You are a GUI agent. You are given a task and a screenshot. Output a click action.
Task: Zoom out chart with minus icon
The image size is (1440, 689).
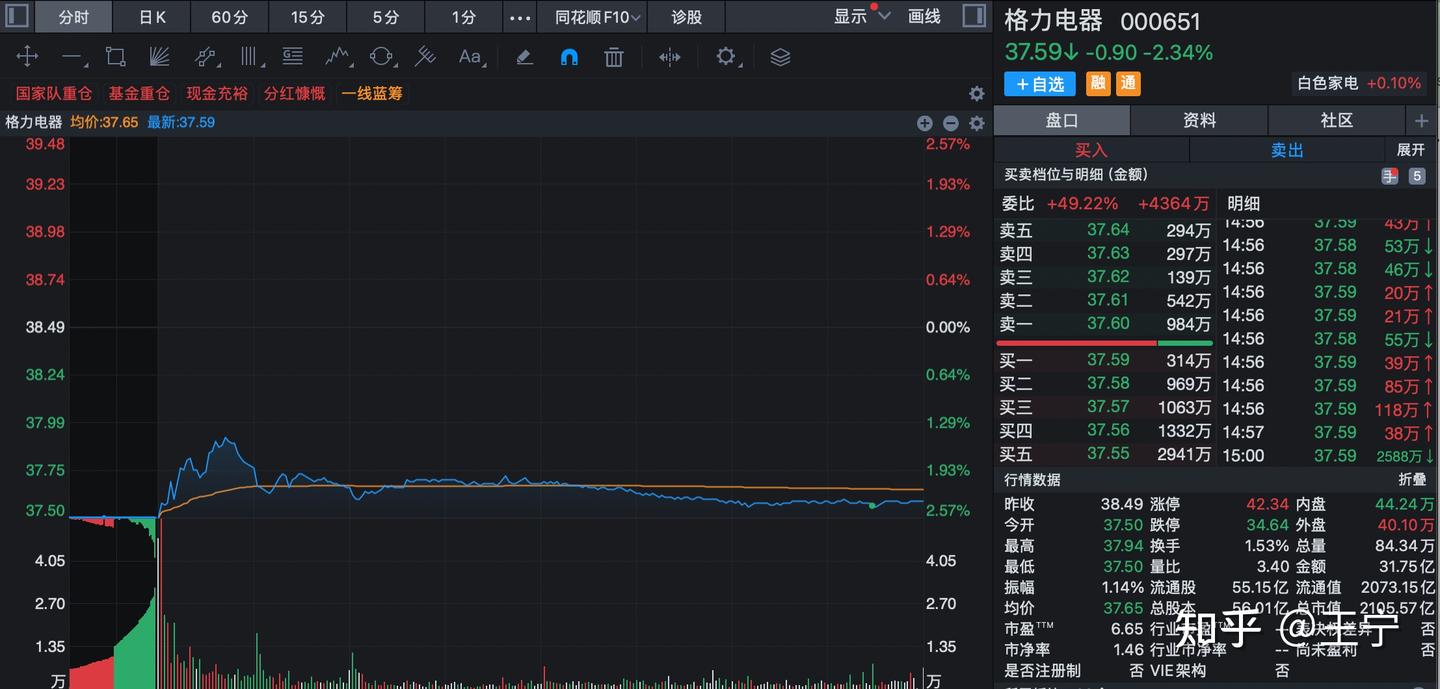951,123
